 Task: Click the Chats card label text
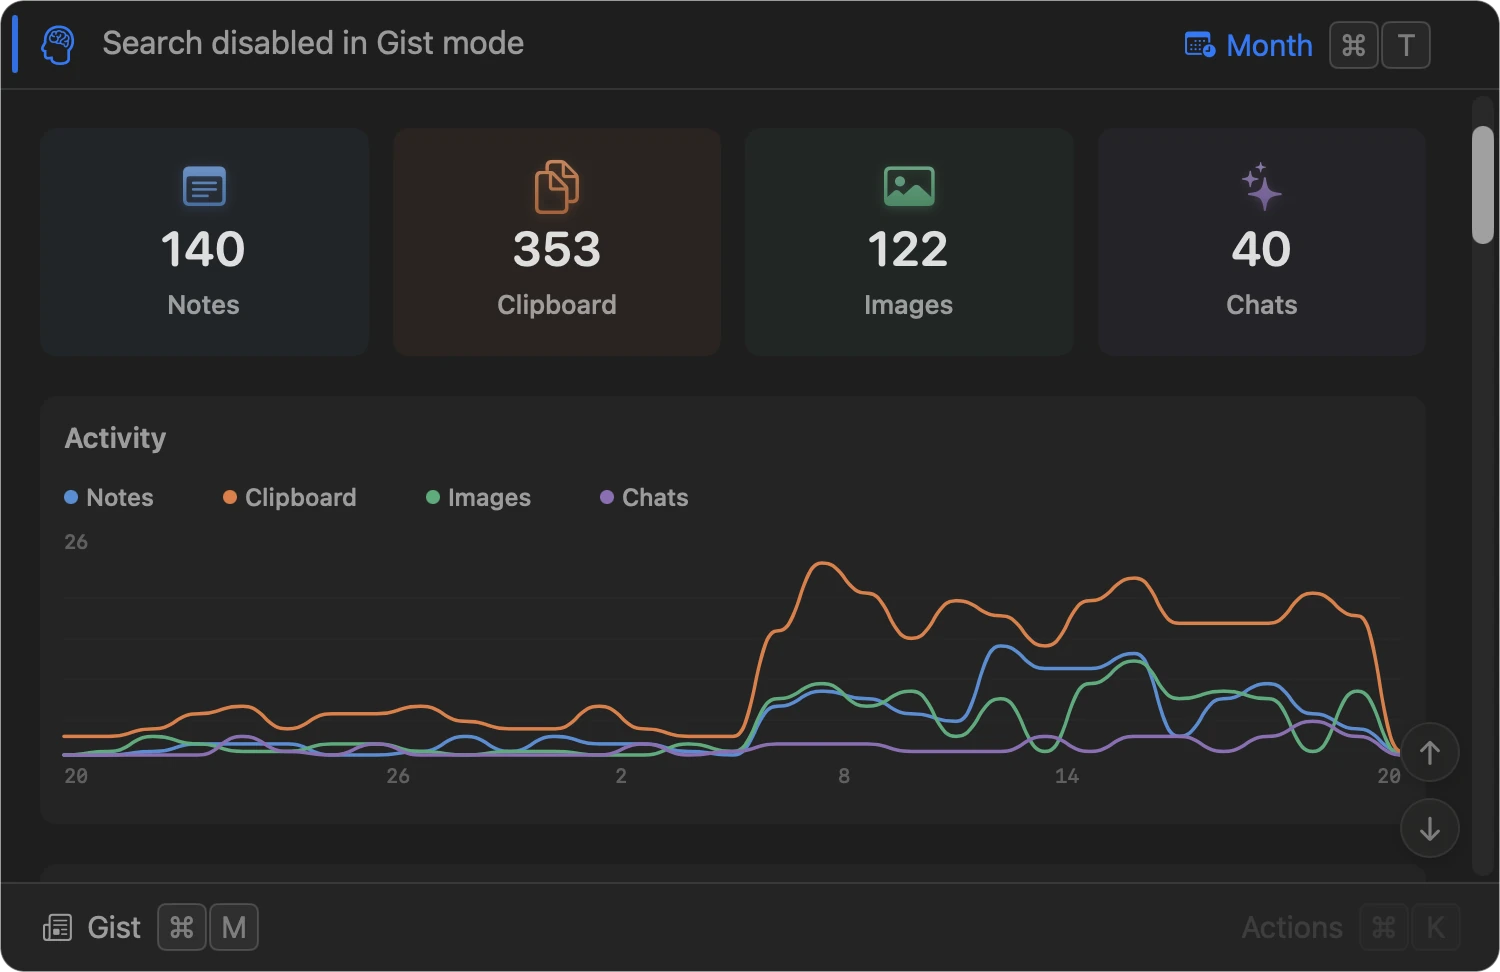[x=1262, y=305]
